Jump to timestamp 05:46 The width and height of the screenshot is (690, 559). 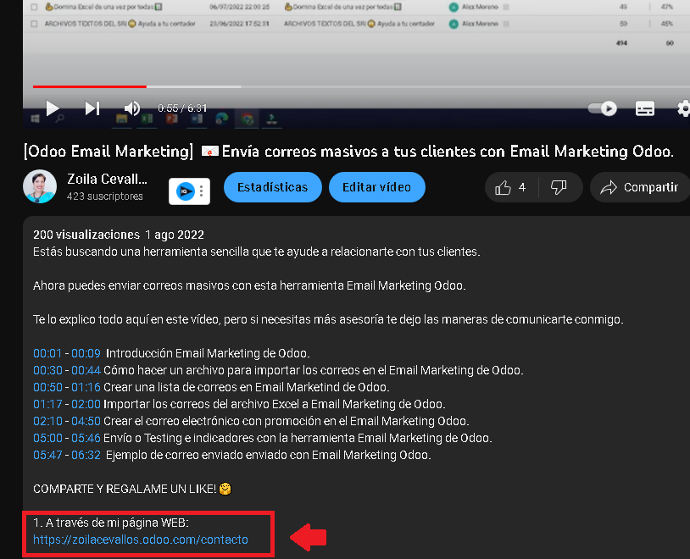coord(86,438)
